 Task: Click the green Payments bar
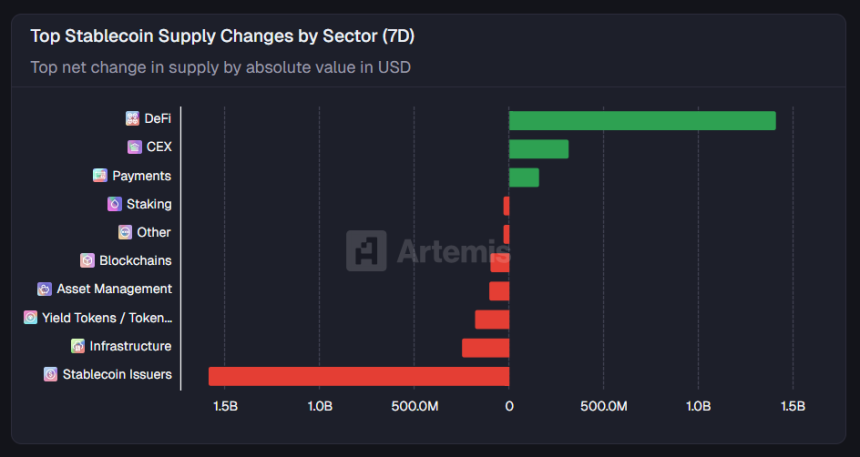[524, 178]
